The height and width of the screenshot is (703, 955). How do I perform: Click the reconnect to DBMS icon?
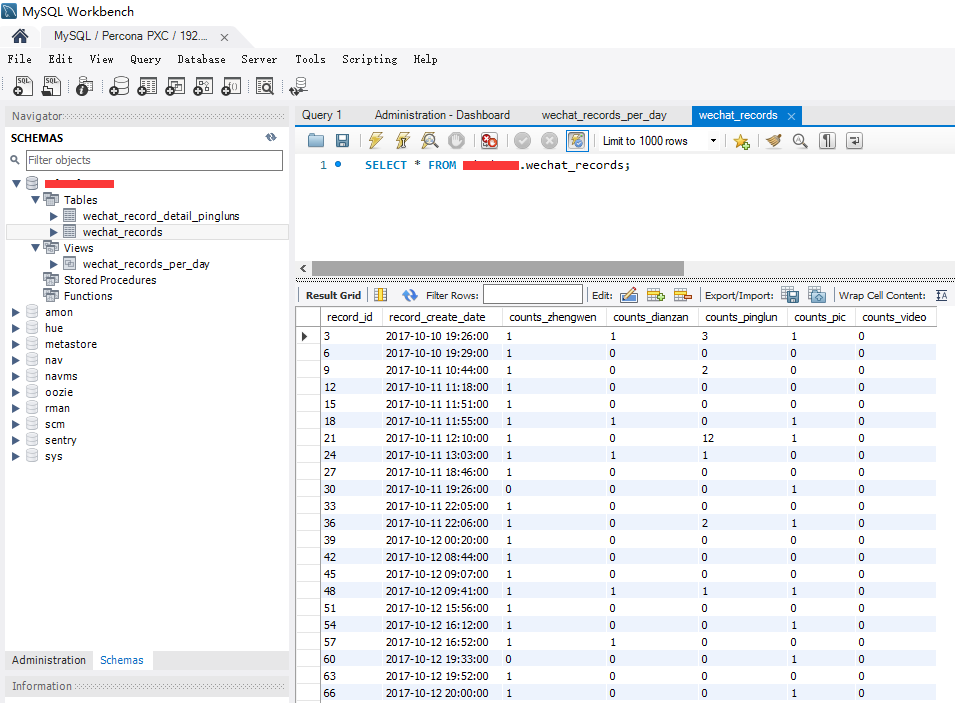296,87
